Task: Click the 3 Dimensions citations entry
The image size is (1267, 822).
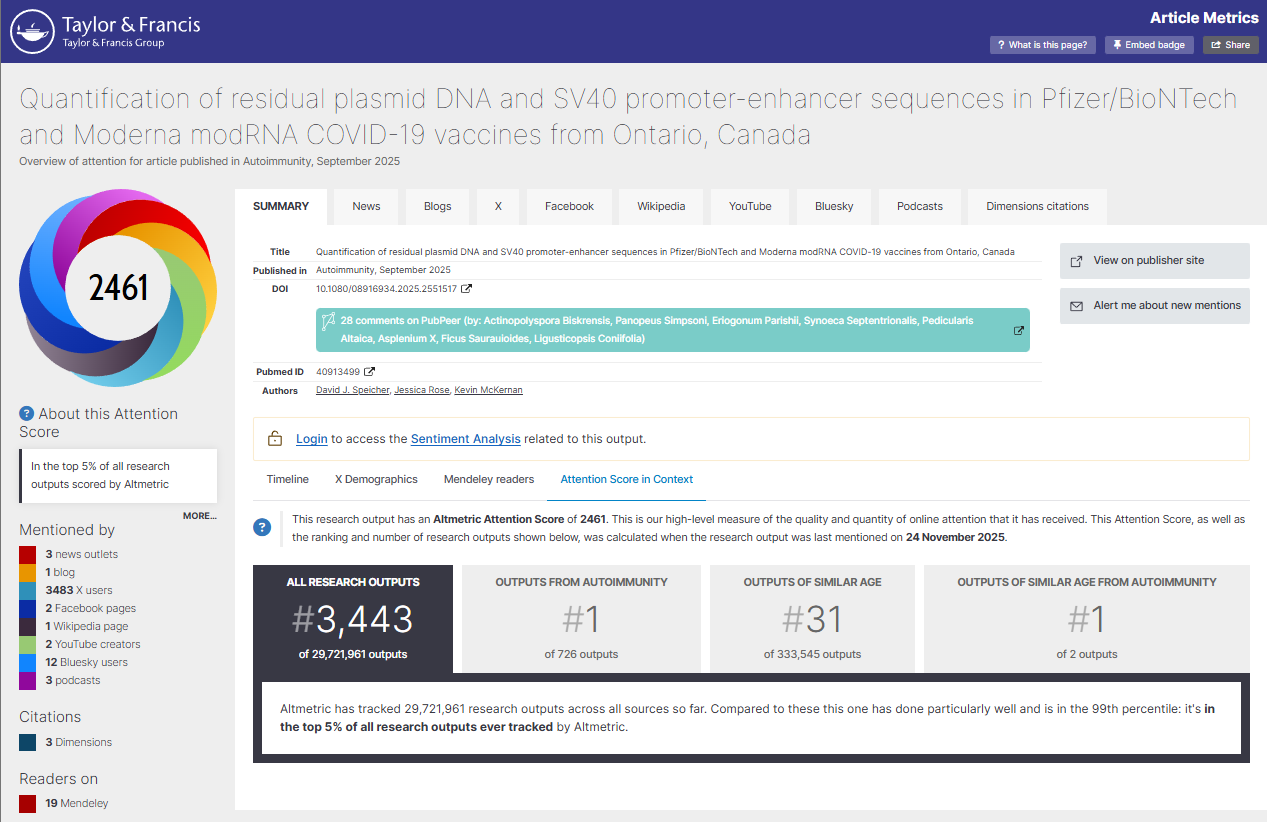Action: tap(78, 742)
